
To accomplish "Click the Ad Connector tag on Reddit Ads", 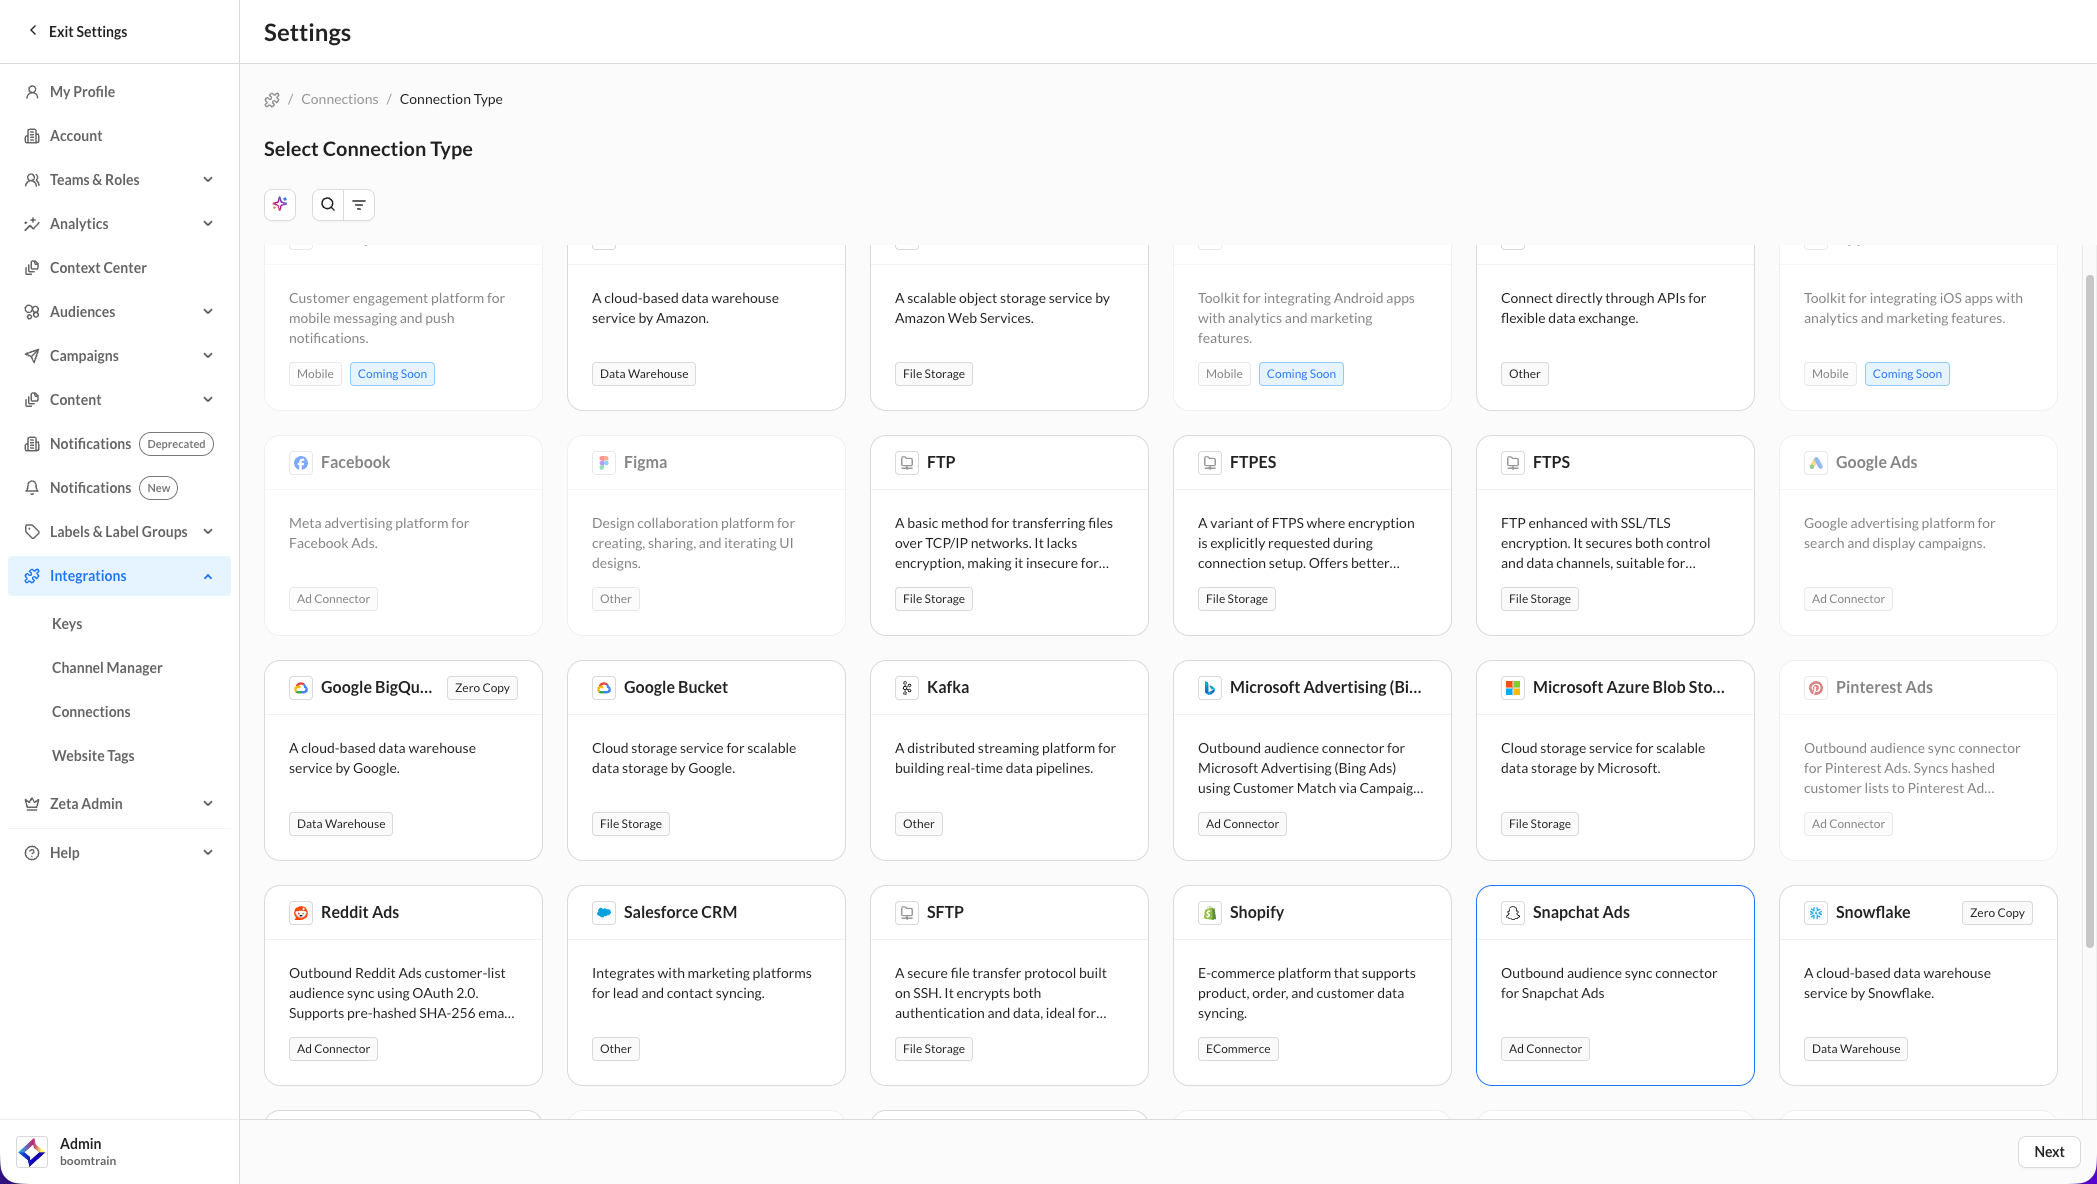I will click(x=333, y=1048).
